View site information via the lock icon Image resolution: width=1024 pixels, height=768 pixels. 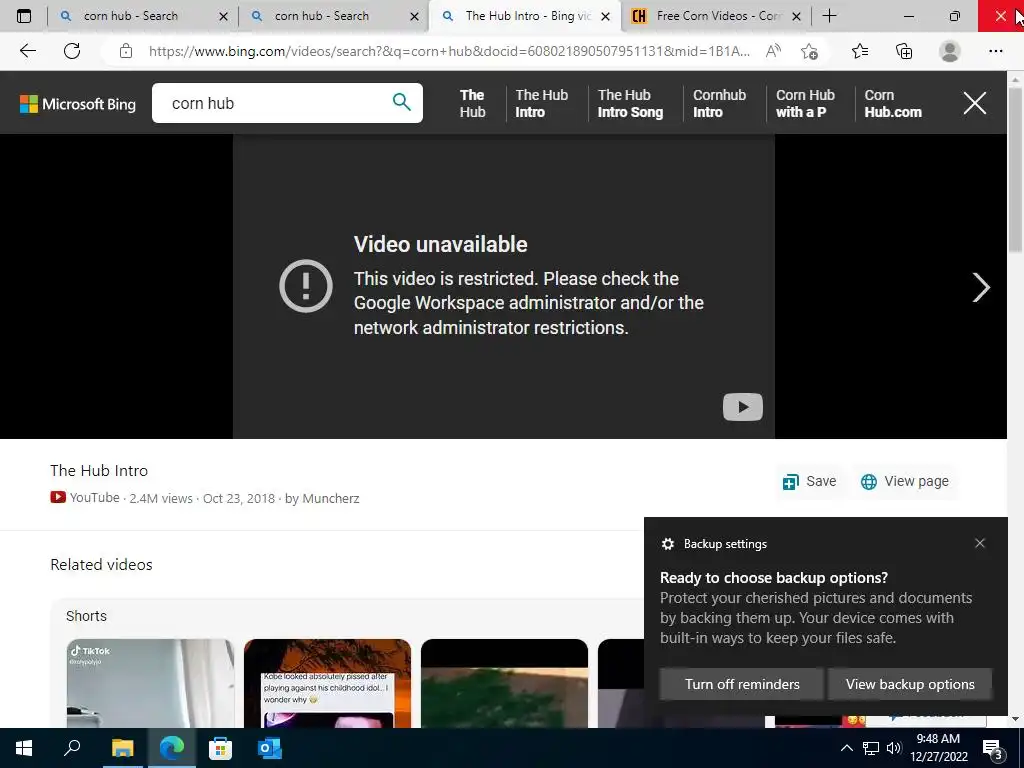pos(126,51)
